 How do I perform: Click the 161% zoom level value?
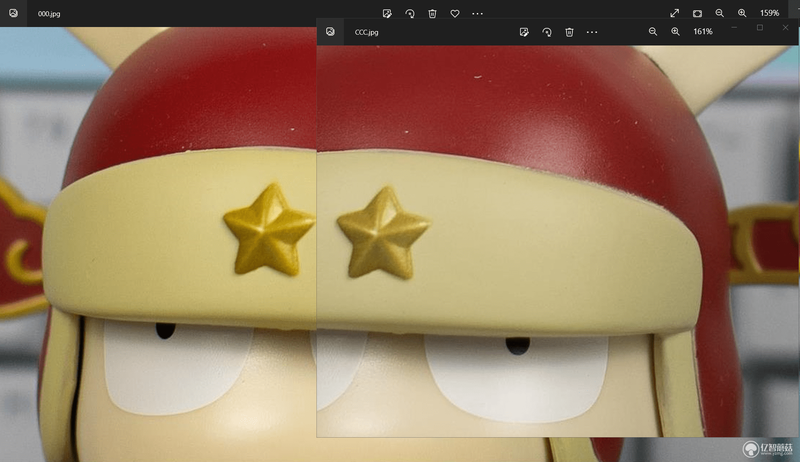pyautogui.click(x=703, y=32)
